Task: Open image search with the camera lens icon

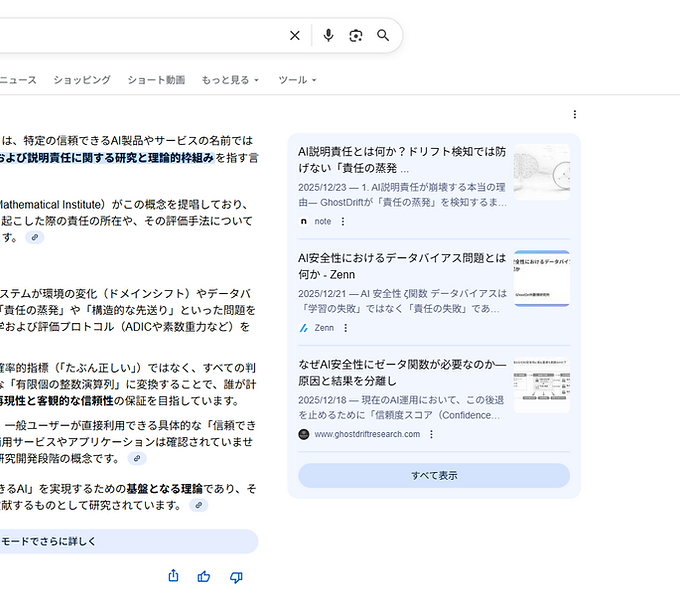Action: point(356,36)
